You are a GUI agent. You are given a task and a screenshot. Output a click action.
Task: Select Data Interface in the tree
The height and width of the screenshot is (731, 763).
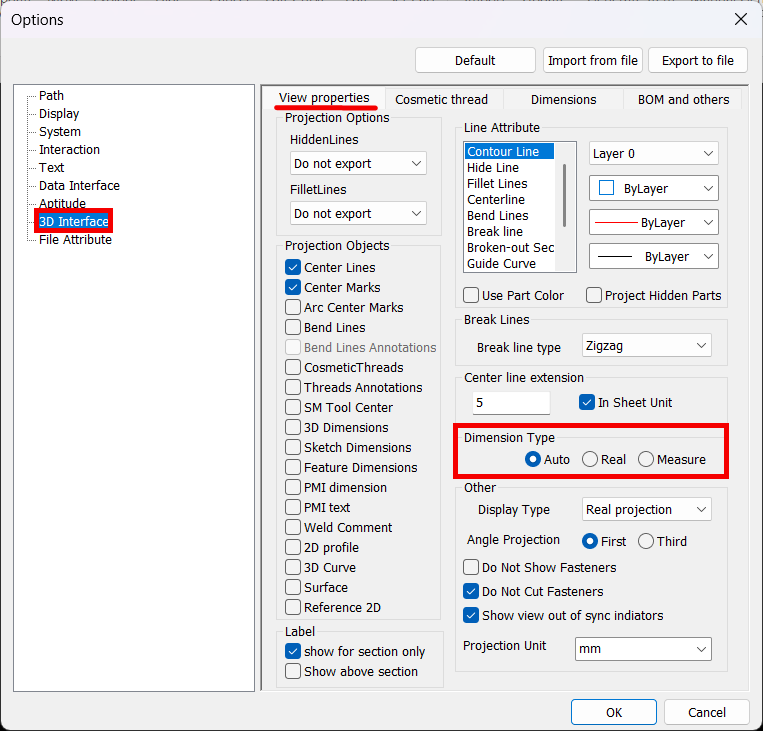click(79, 185)
